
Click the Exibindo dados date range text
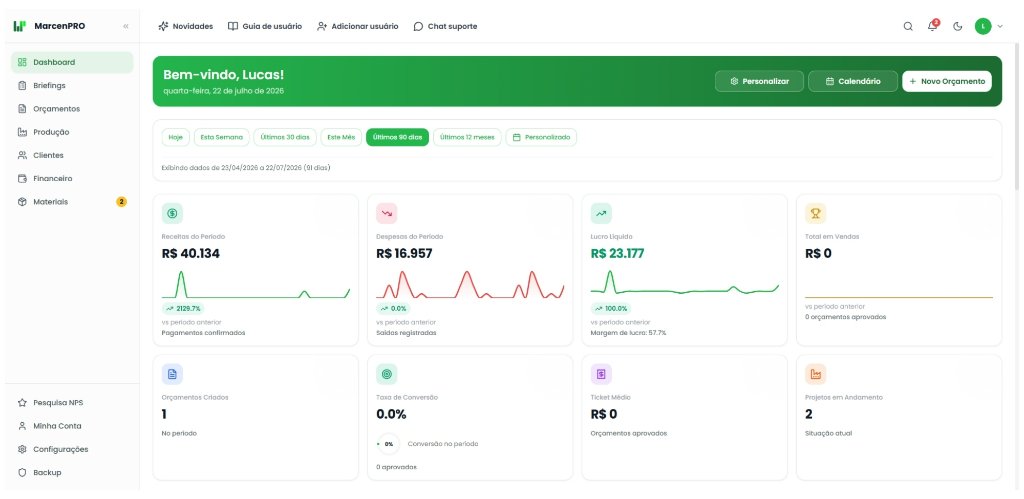tap(246, 168)
